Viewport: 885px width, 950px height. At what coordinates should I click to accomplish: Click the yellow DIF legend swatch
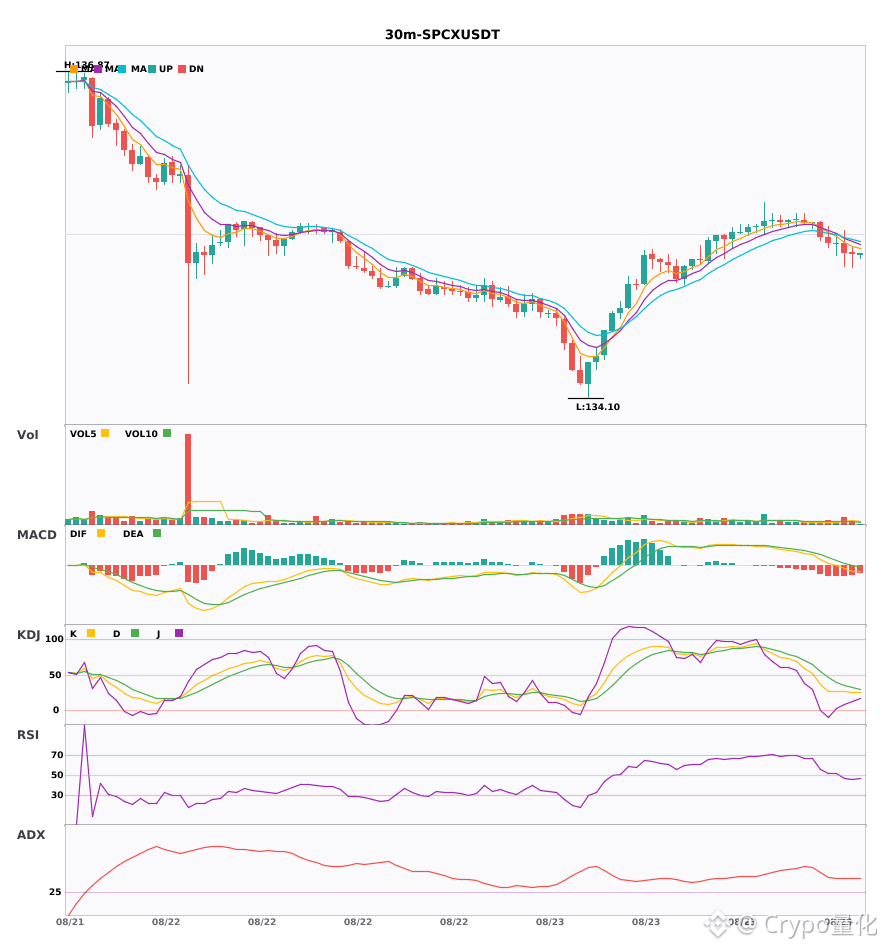point(101,533)
